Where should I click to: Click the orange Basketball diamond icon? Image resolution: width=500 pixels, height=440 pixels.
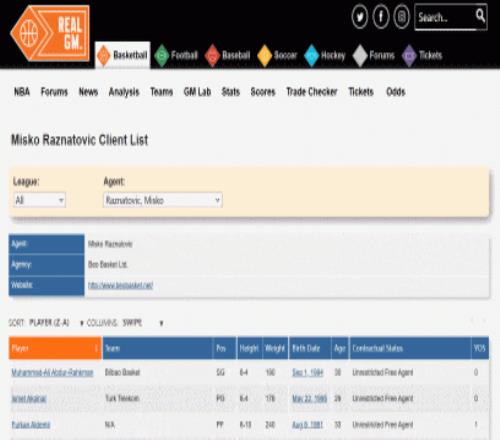[103, 55]
